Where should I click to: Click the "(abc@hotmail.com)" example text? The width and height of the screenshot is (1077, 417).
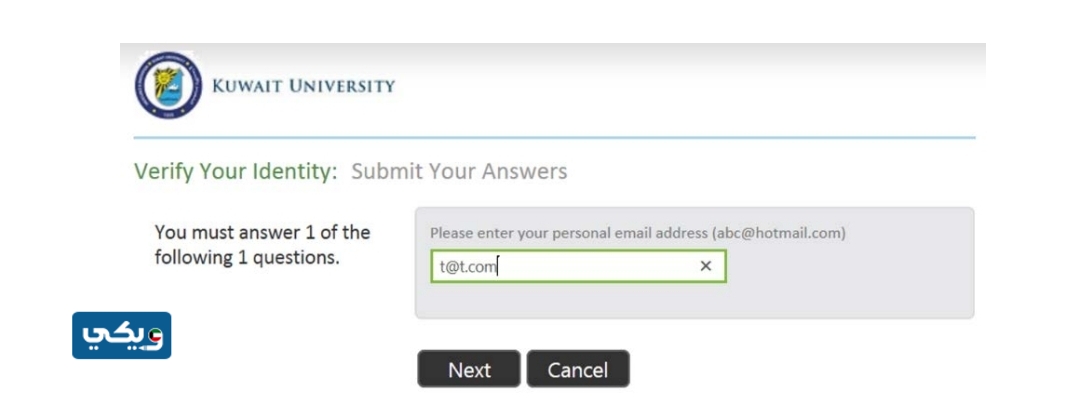779,233
